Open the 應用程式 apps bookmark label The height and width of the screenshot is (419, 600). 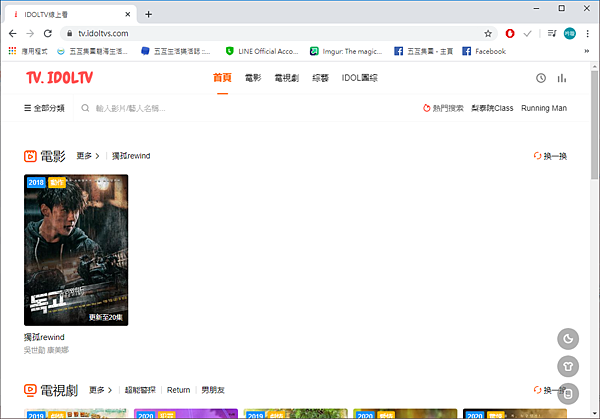pyautogui.click(x=34, y=51)
